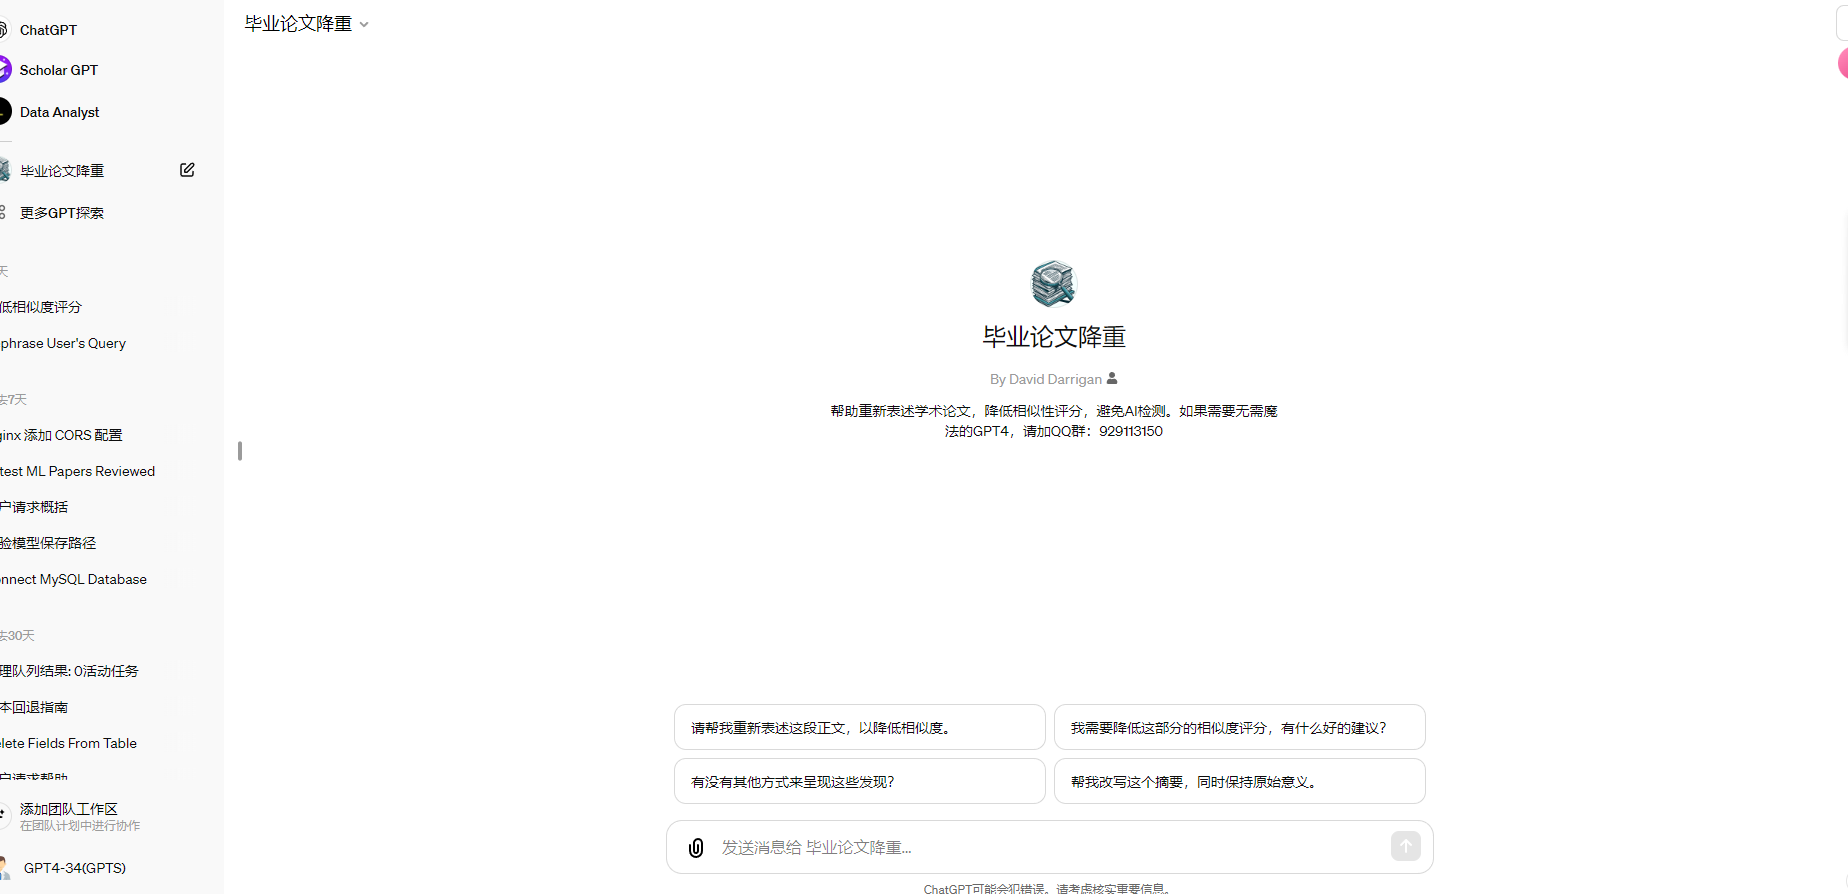Click the send message arrow button
Viewport: 1848px width, 894px height.
(x=1406, y=846)
